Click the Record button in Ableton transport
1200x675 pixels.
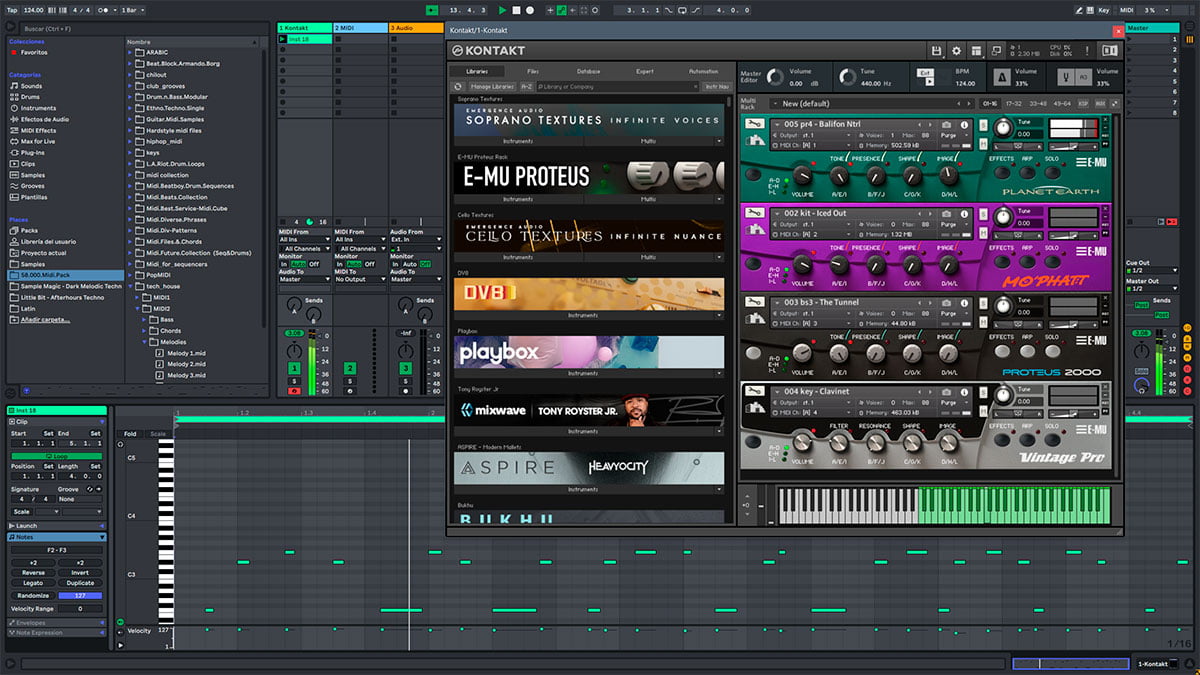click(530, 10)
